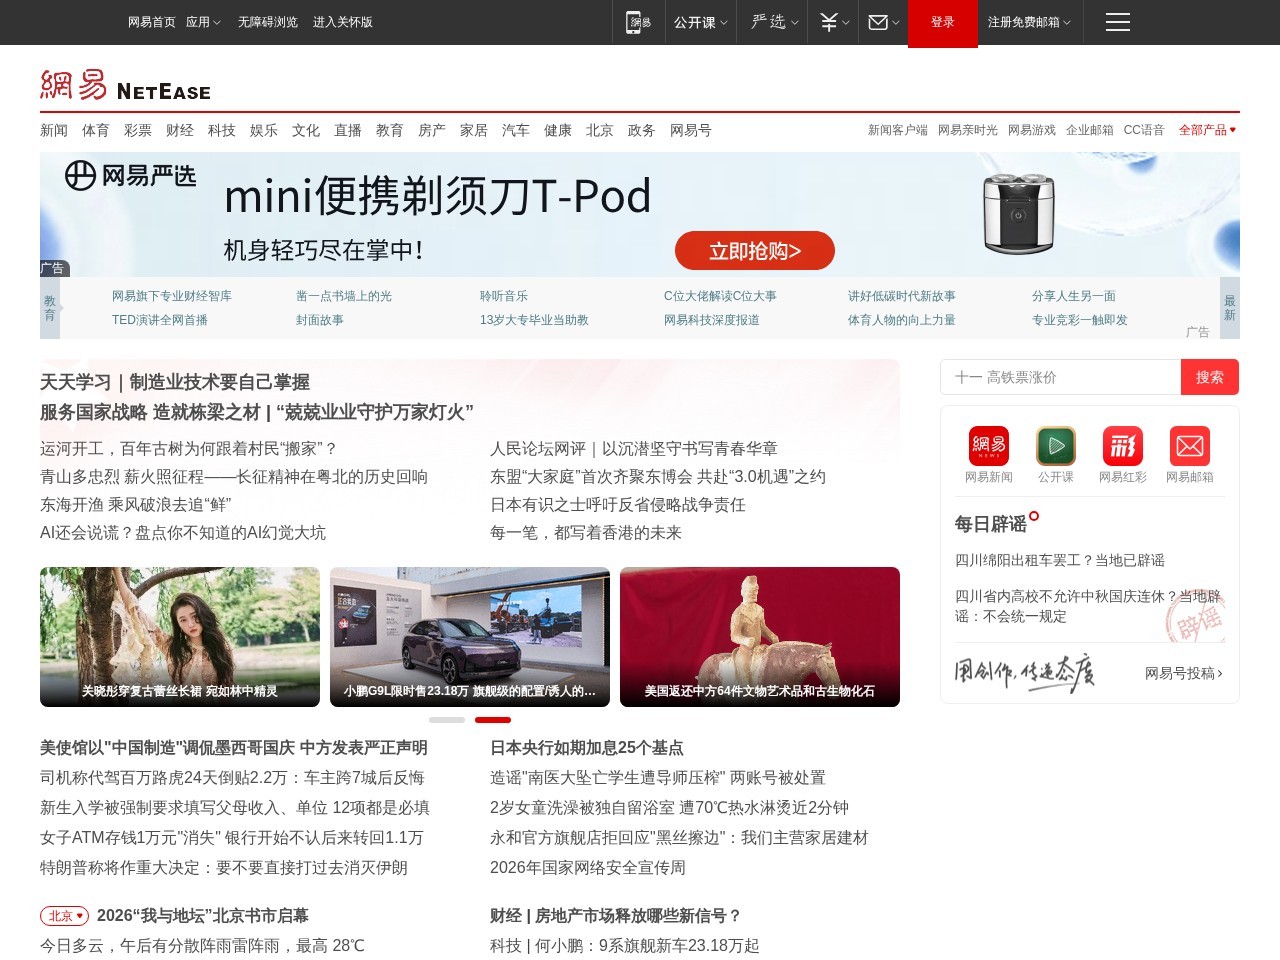This screenshot has width=1280, height=960.
Task: Select the 直播 navigation tab
Action: pos(348,130)
